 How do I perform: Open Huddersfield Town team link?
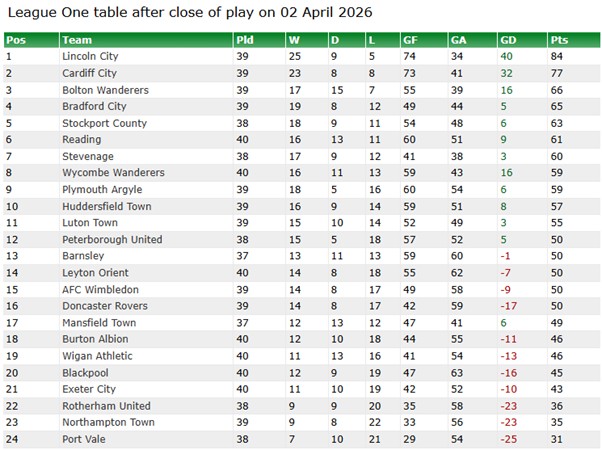coord(106,206)
